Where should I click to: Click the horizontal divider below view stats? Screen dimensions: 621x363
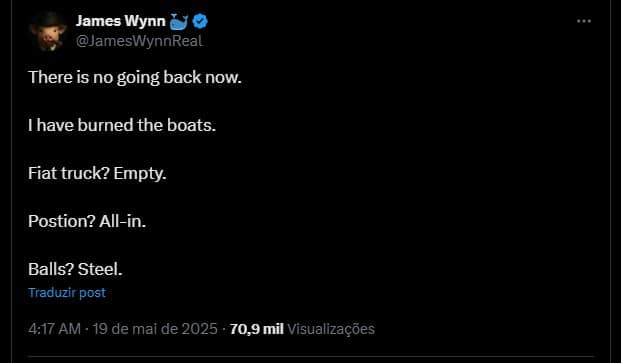pyautogui.click(x=311, y=357)
